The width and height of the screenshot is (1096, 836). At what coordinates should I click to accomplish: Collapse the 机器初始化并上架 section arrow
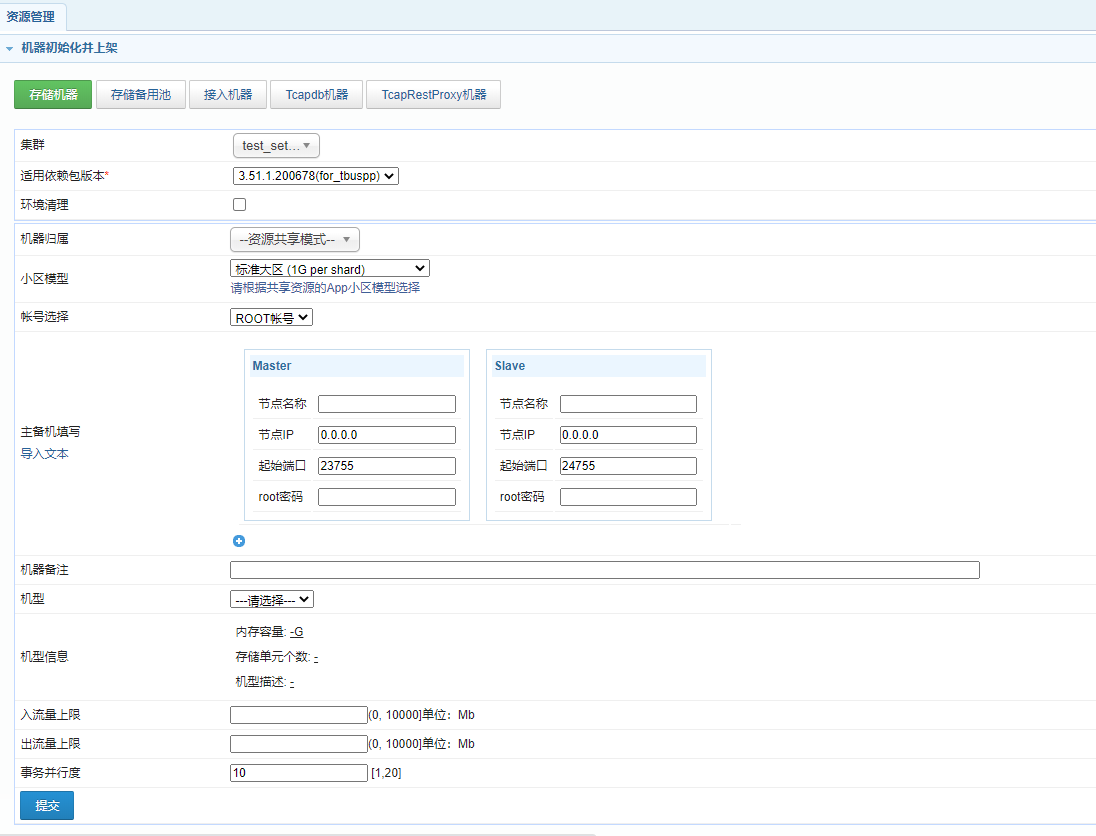click(x=9, y=48)
